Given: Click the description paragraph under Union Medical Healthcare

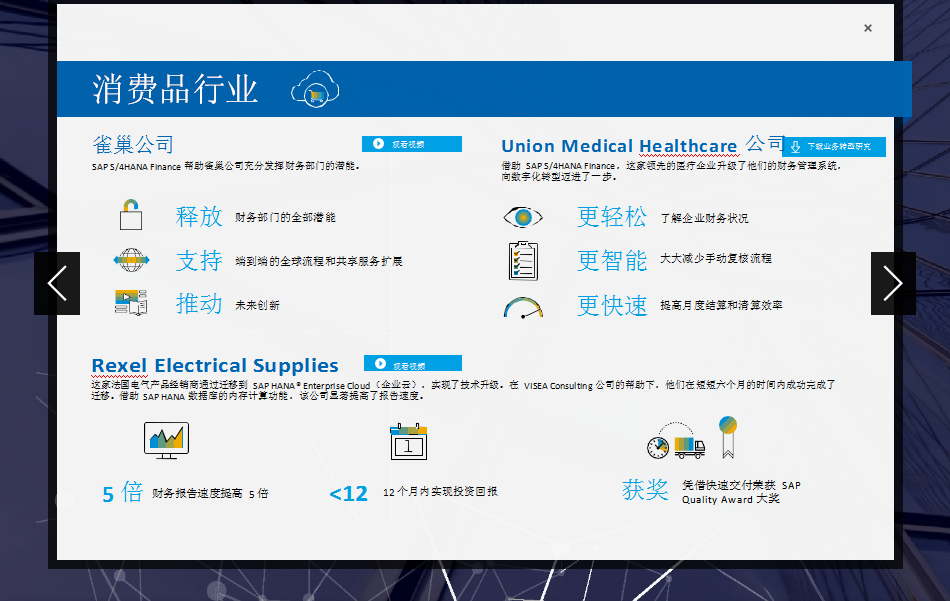Looking at the screenshot, I should tap(671, 171).
